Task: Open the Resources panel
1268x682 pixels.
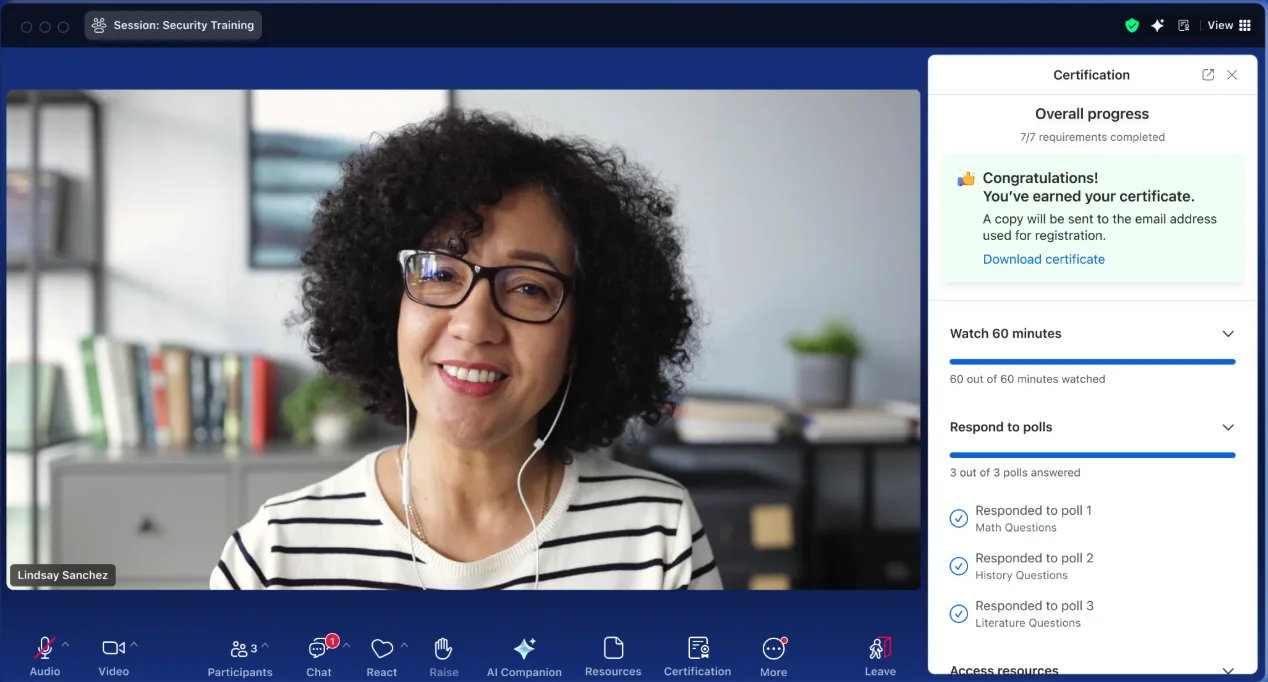Action: [x=613, y=655]
